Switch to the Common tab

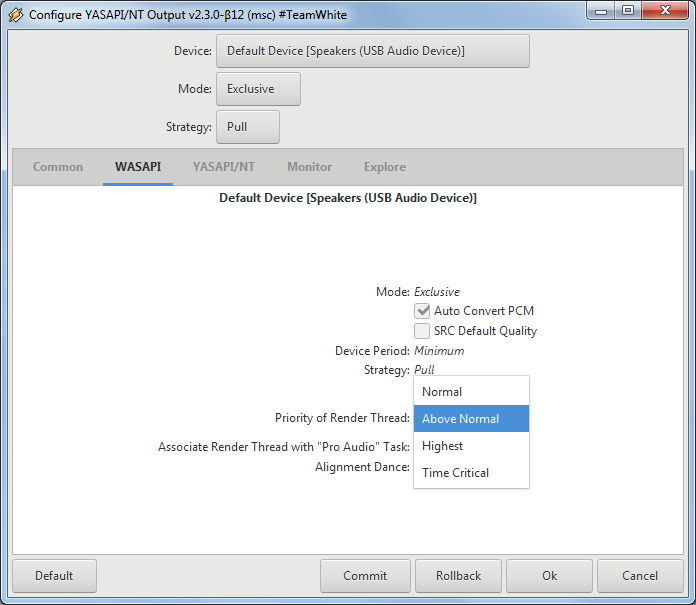[x=58, y=167]
